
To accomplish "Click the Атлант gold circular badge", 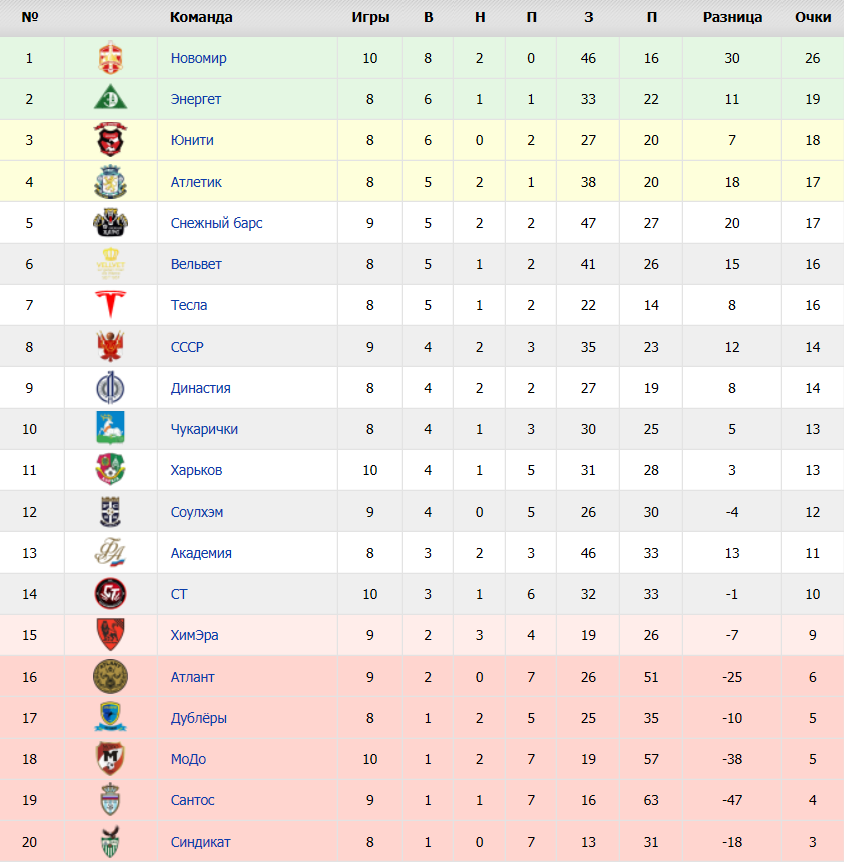I will click(111, 676).
